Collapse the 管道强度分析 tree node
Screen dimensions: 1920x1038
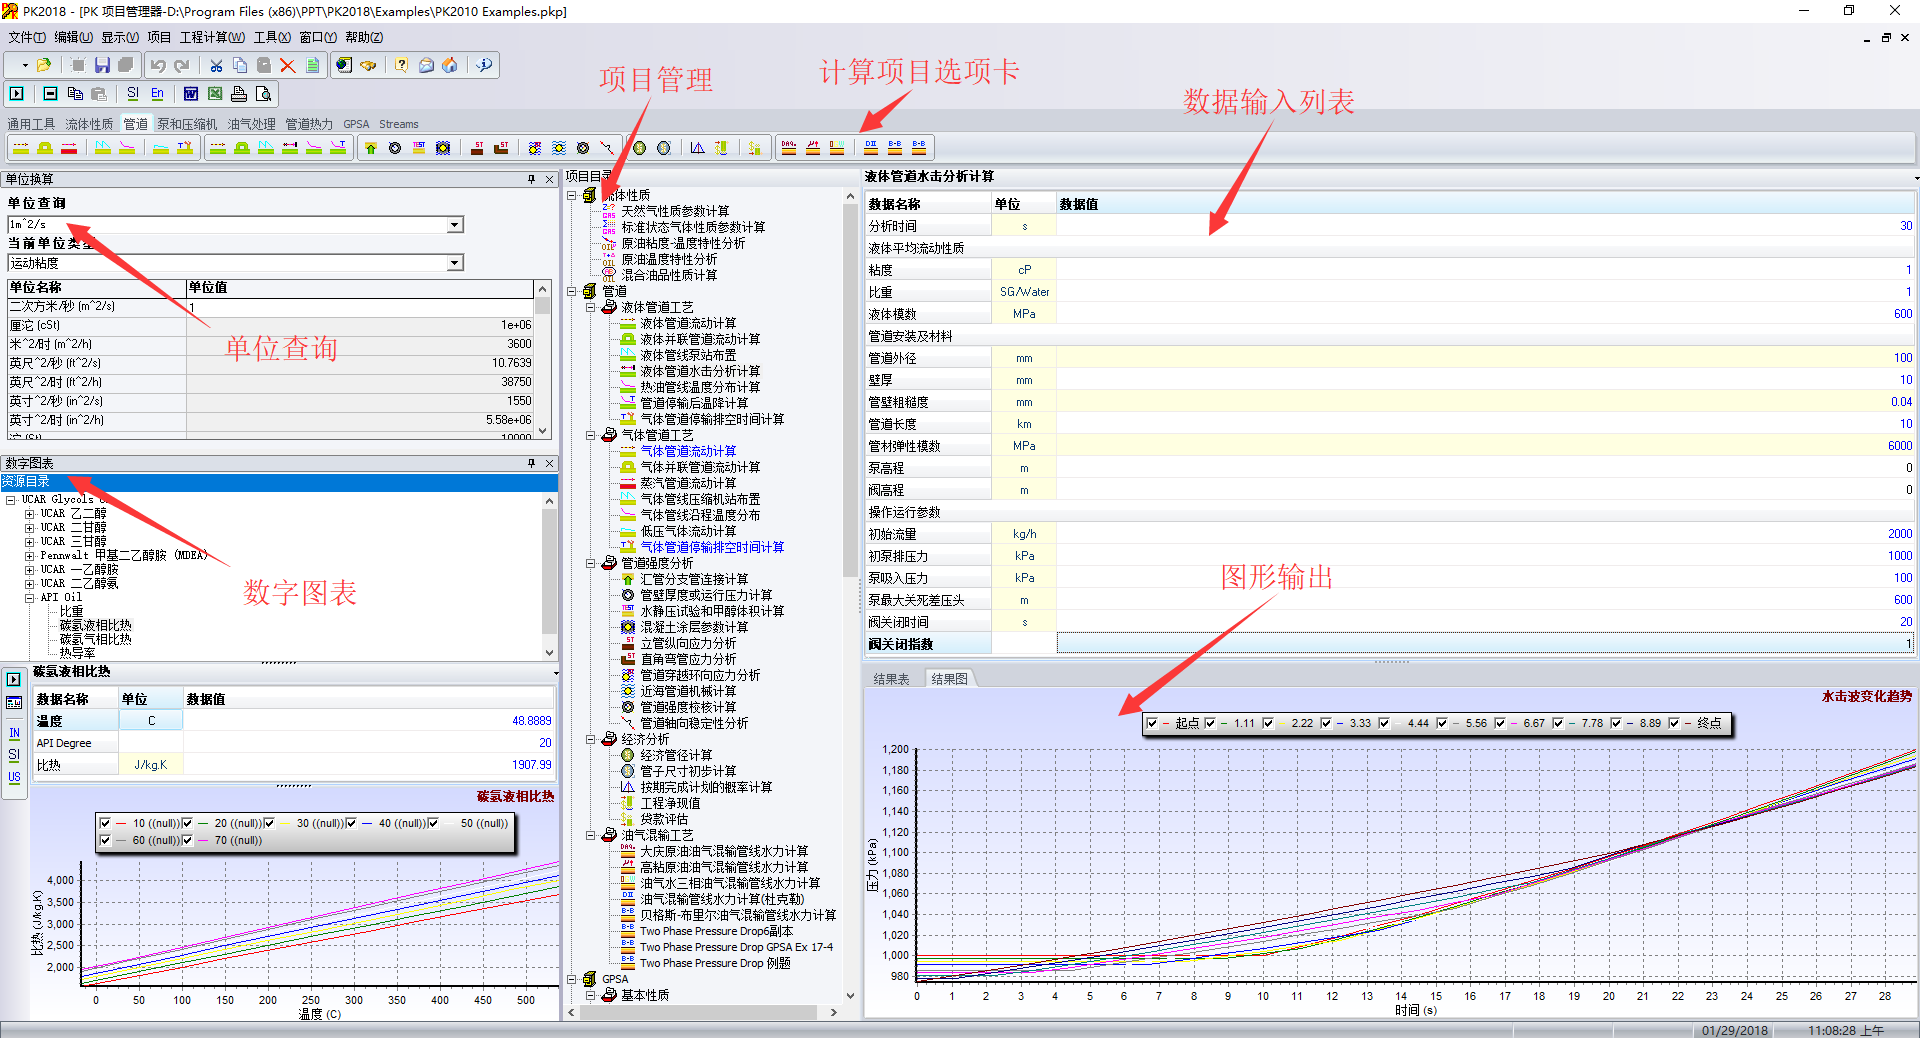(591, 563)
